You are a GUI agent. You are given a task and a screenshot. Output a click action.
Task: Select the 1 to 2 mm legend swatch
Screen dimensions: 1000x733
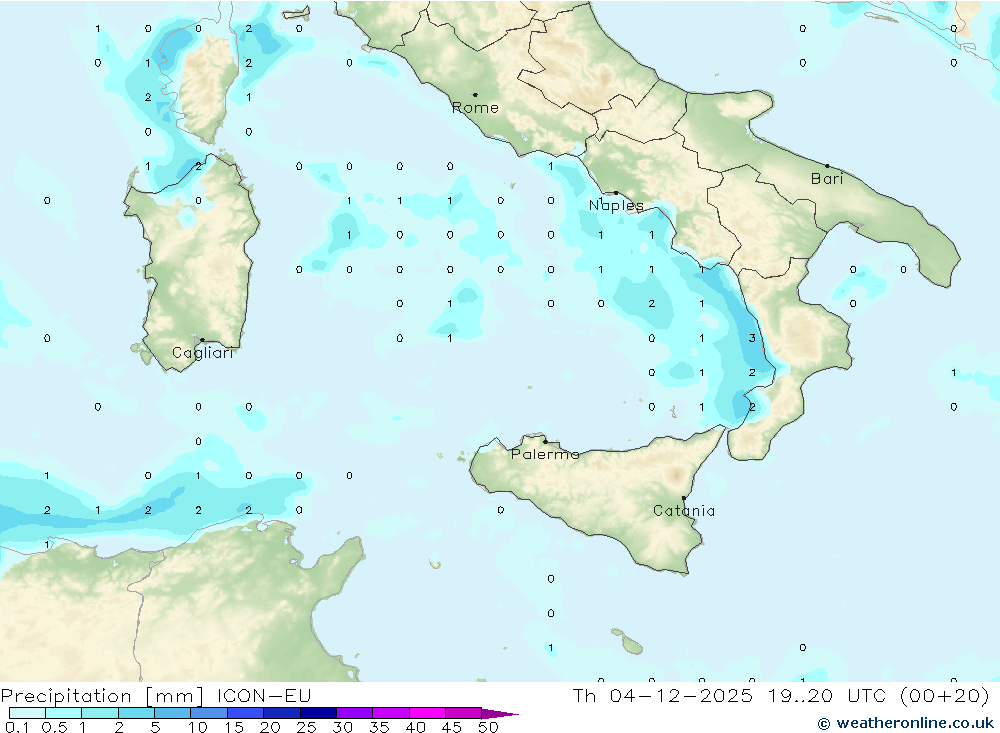coord(100,713)
